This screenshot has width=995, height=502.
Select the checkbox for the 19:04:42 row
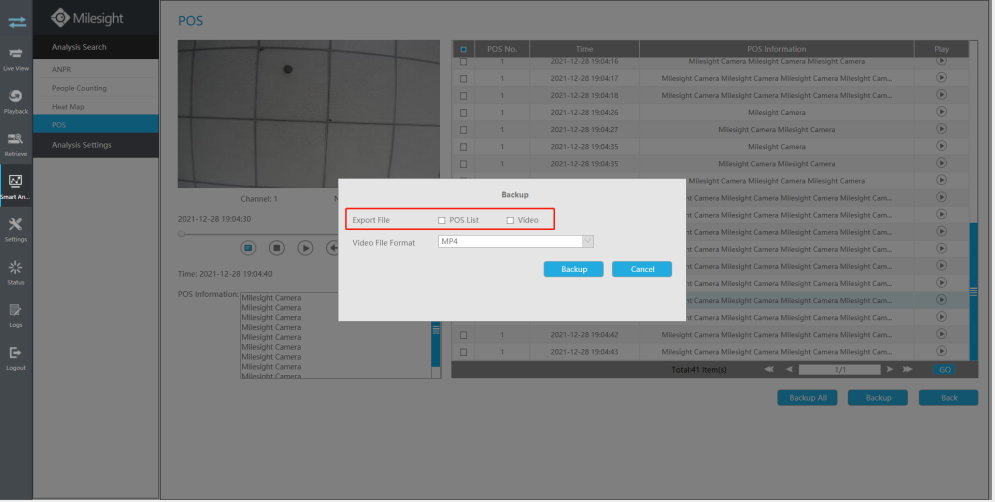[x=463, y=335]
